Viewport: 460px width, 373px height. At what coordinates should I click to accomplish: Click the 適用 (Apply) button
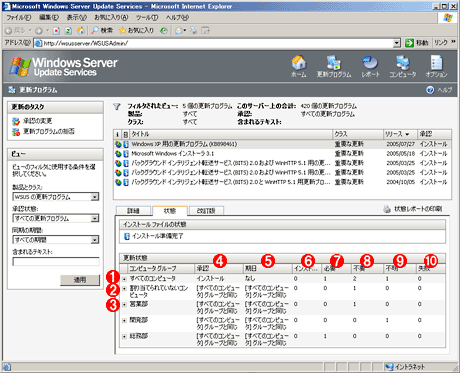click(80, 280)
